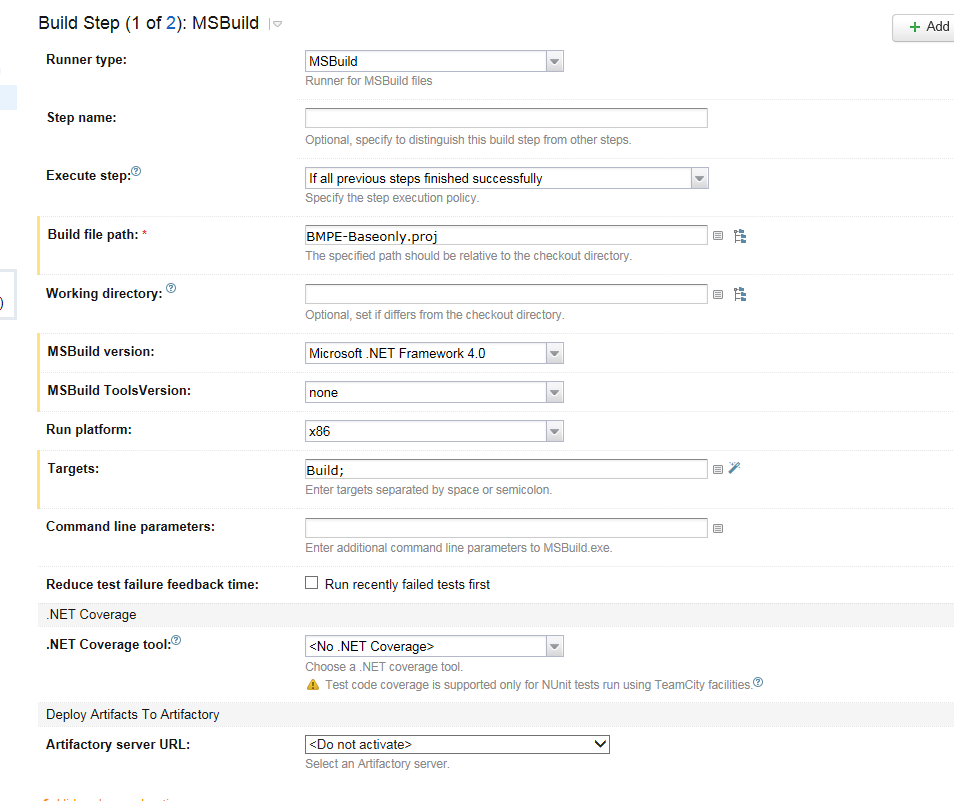Insert a parameter into Working directory field
954x801 pixels.
[x=718, y=294]
